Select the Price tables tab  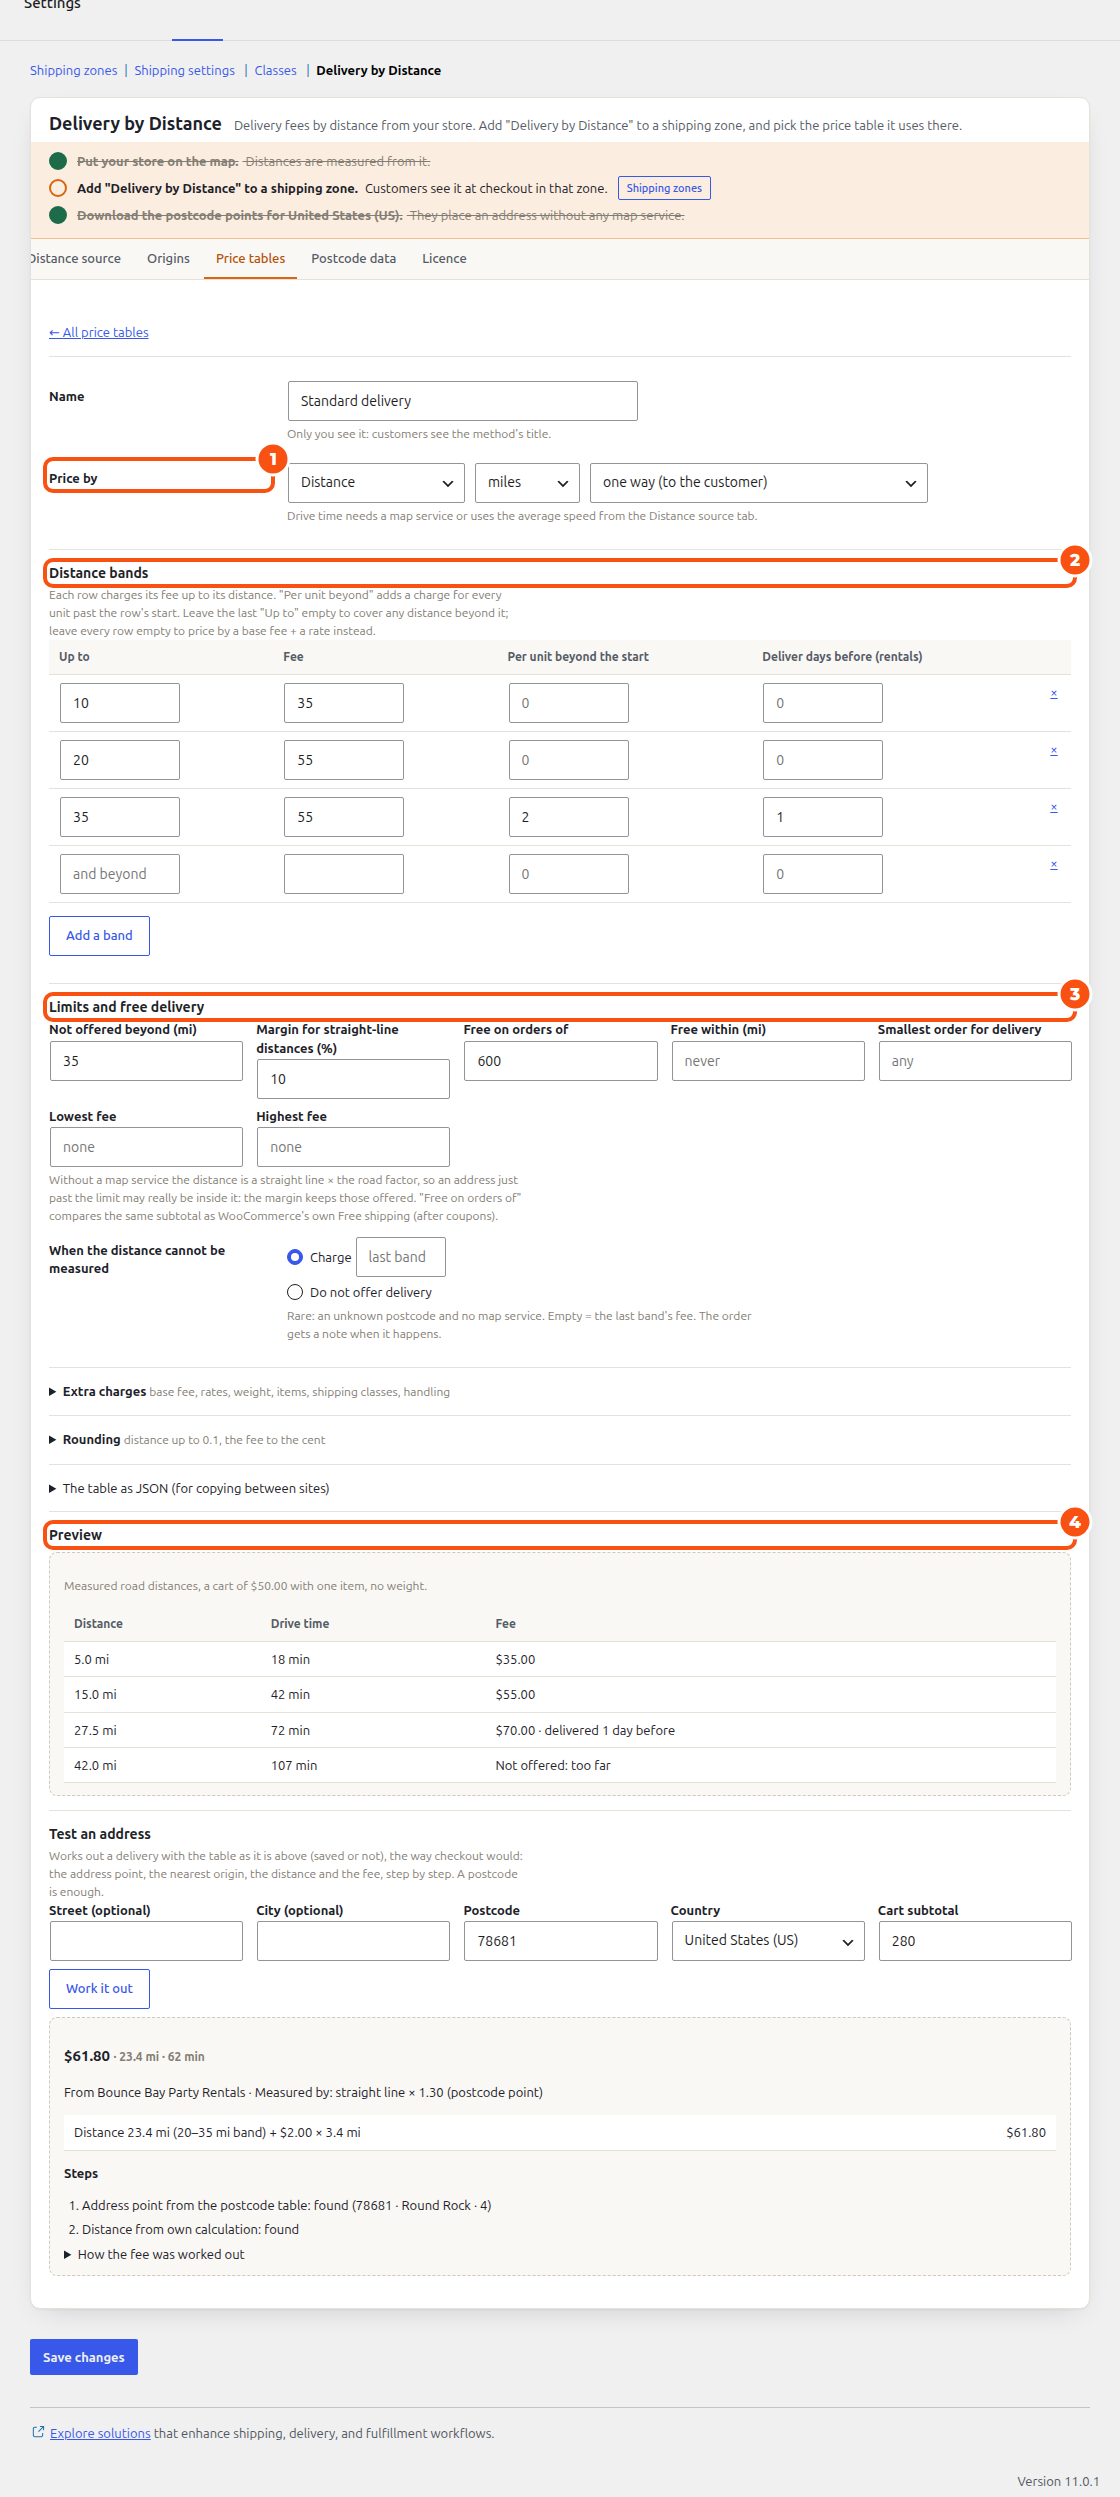pos(250,259)
